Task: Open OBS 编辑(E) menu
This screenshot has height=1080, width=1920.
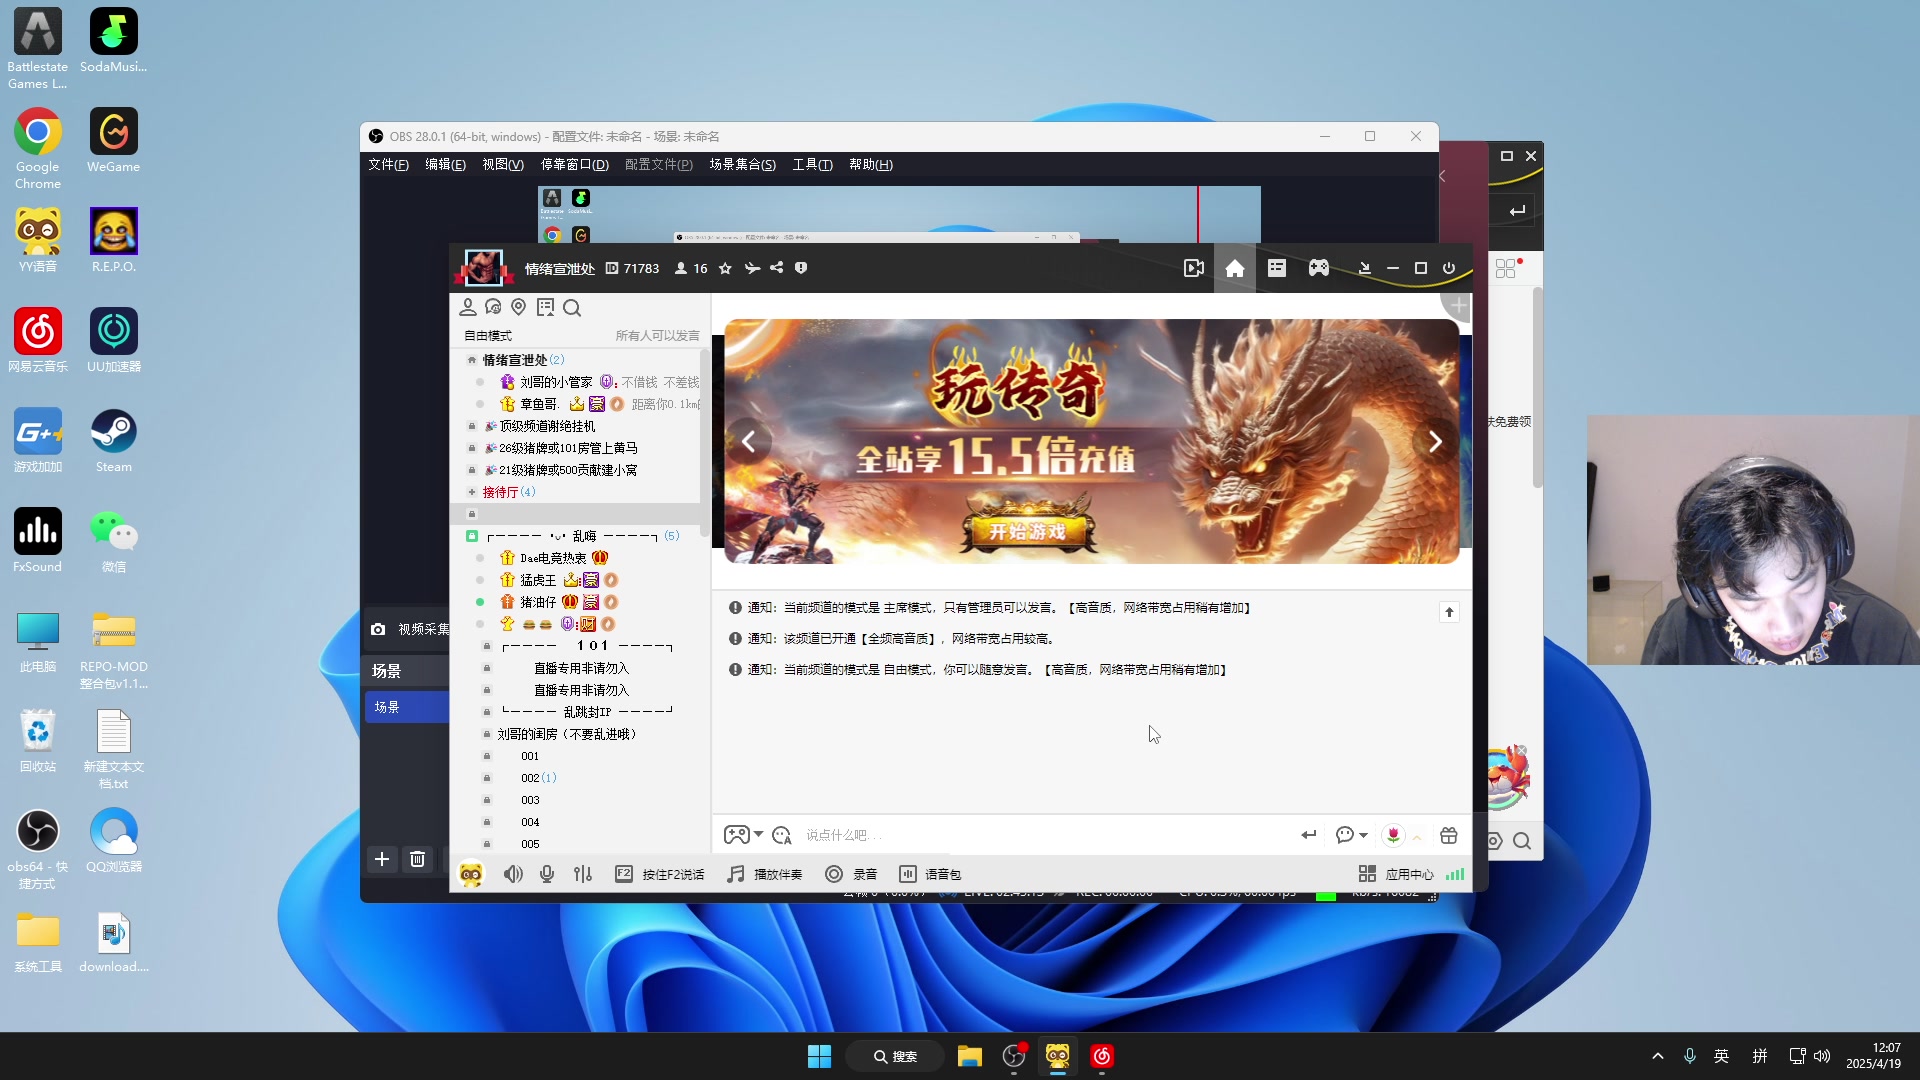Action: pos(445,165)
